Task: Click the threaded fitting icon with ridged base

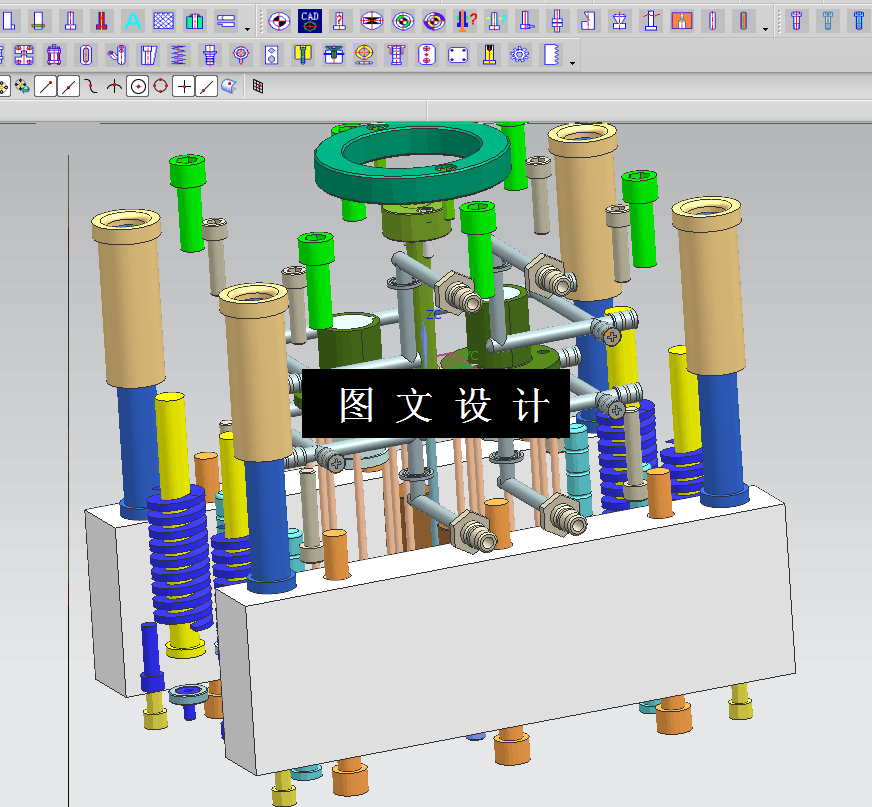Action: [210, 55]
